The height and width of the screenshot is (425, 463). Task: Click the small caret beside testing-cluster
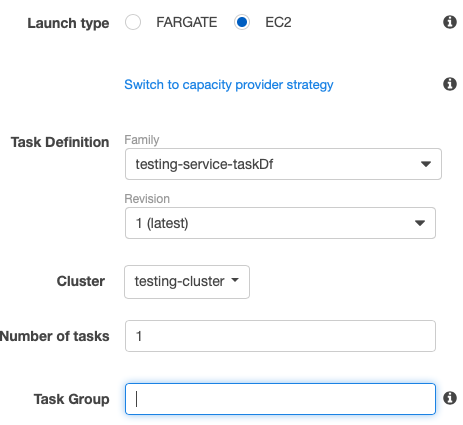(235, 280)
